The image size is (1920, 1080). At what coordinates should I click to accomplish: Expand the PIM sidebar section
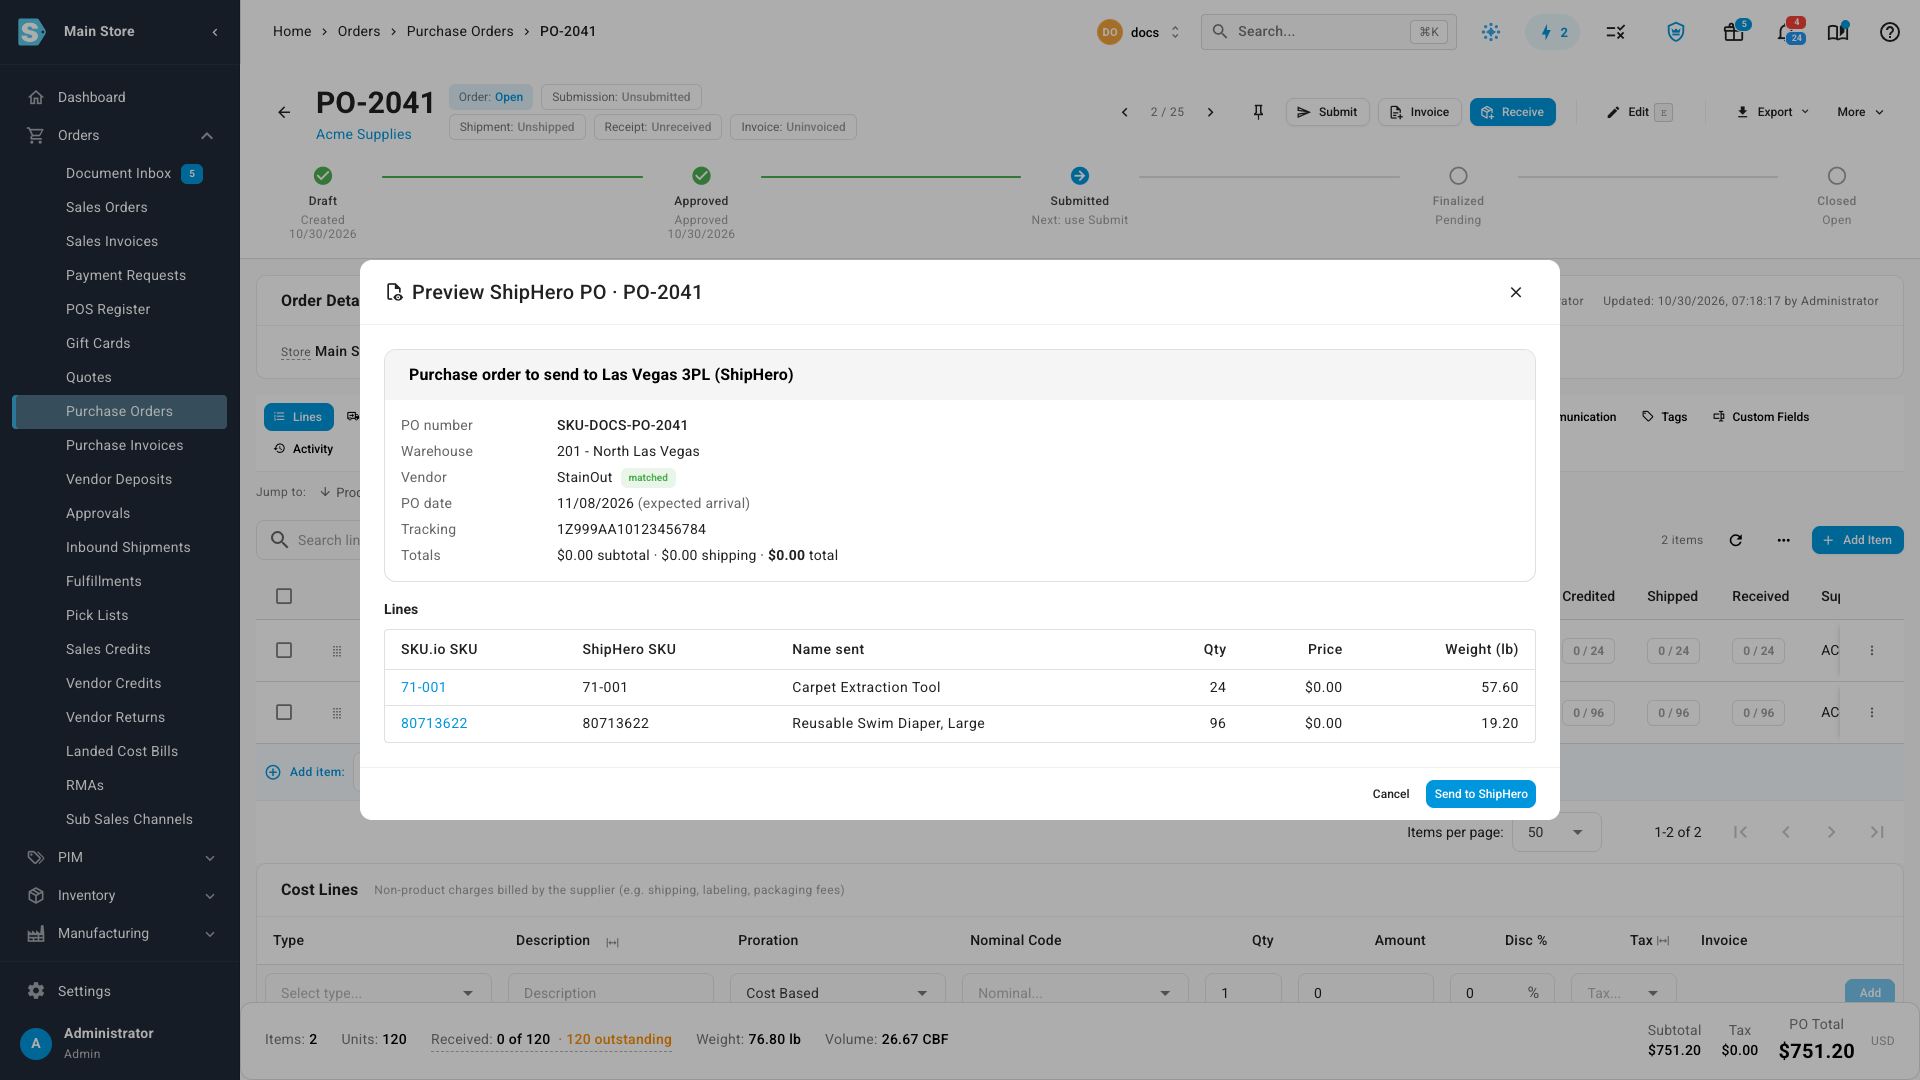tap(210, 858)
